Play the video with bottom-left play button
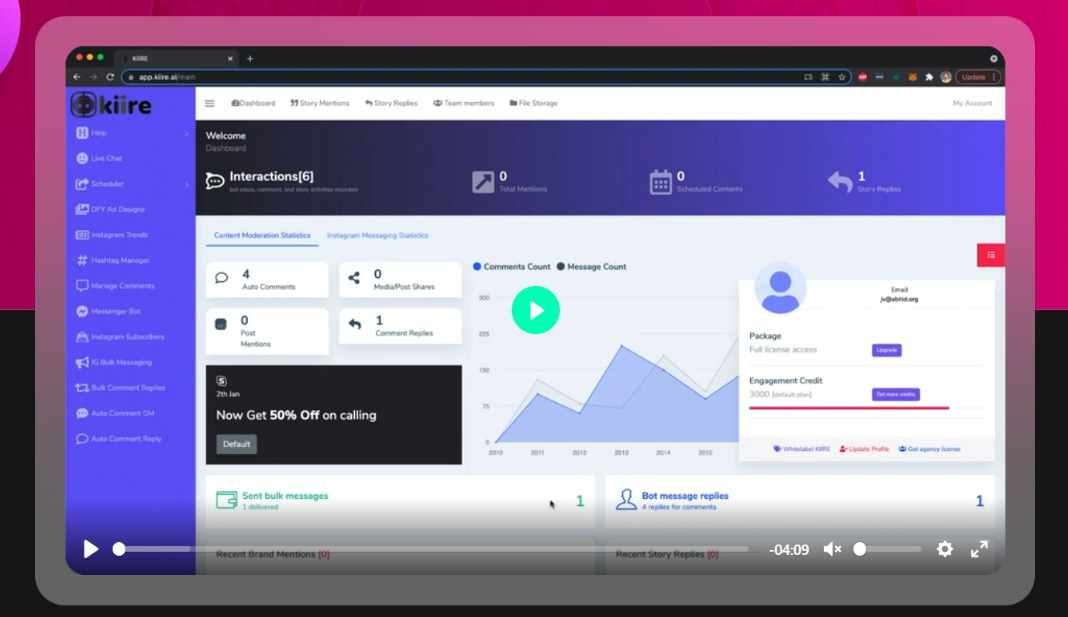1068x617 pixels. pos(91,549)
